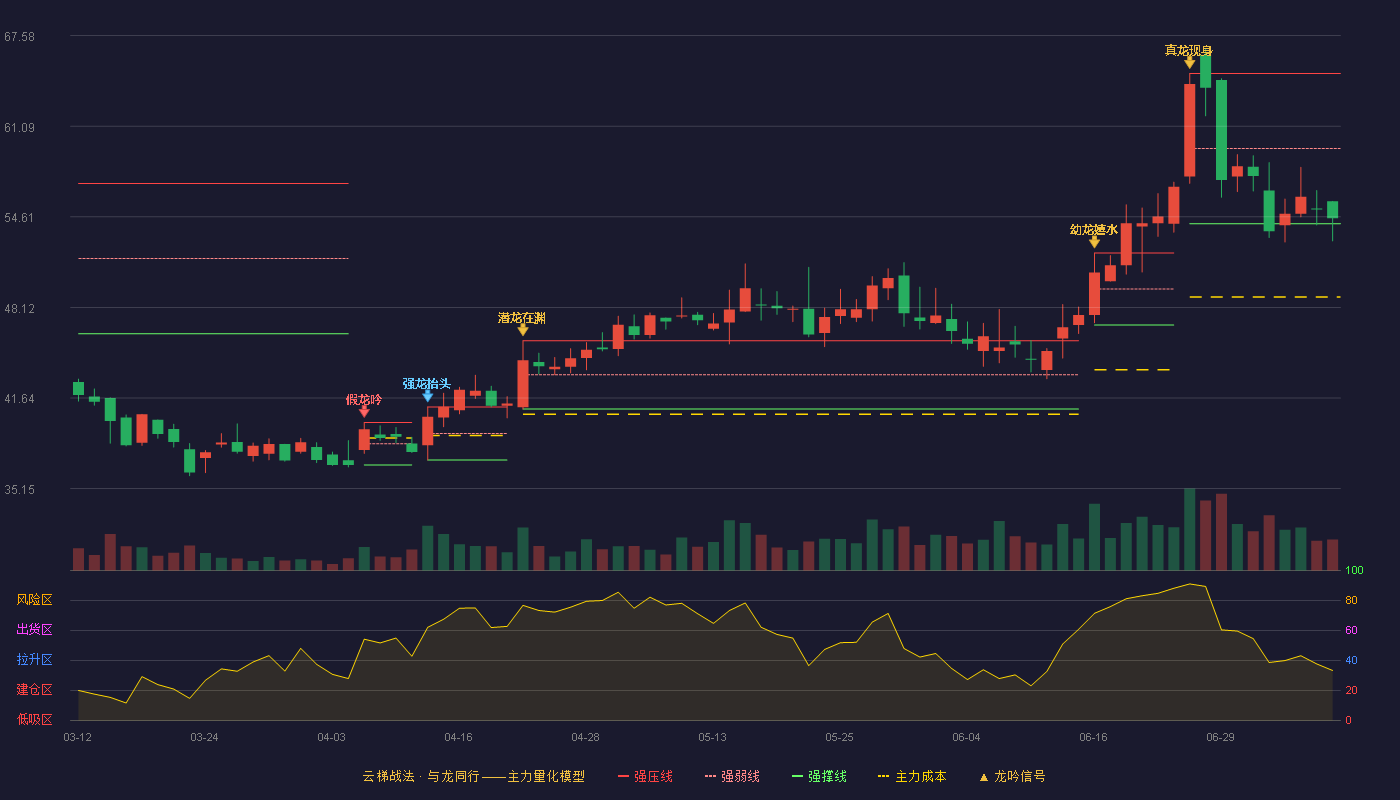Screen dimensions: 1400x800
Task: Click the red 20 indicator scale value
Action: point(1351,691)
